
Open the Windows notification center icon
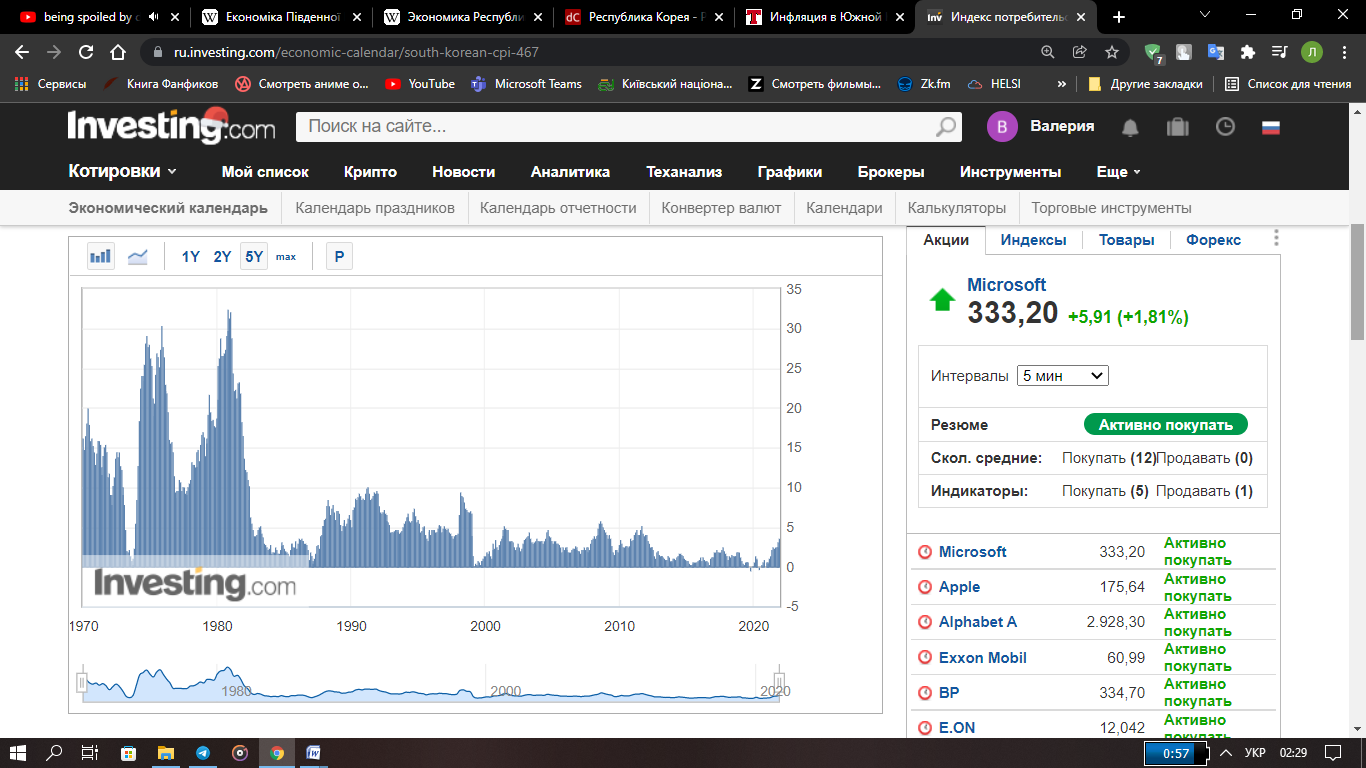point(1332,753)
